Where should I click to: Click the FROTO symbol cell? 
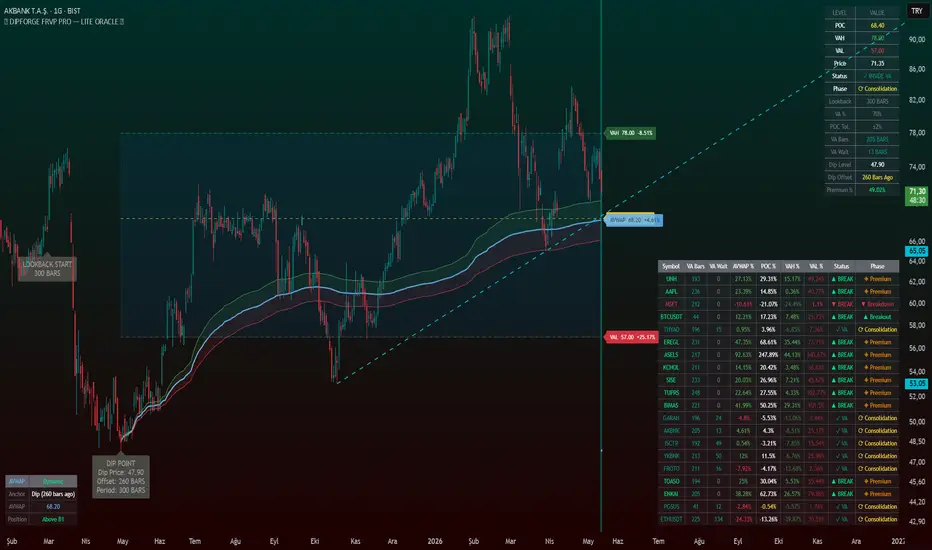pos(671,469)
